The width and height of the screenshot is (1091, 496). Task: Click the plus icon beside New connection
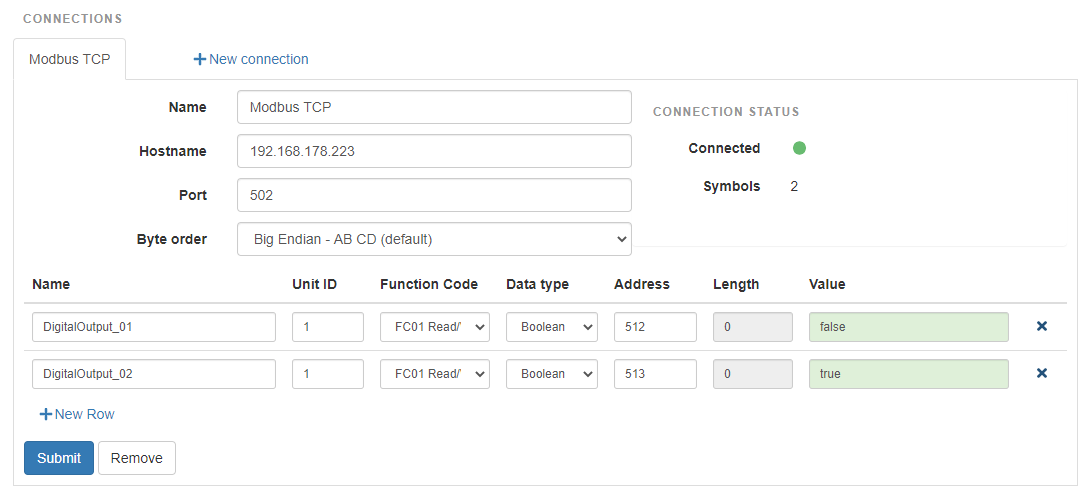[199, 60]
